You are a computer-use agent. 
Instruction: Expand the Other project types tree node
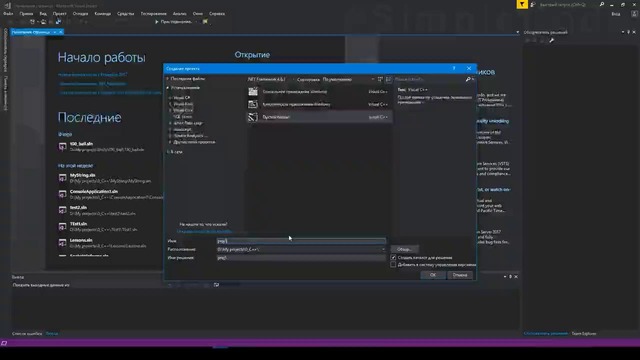(x=170, y=142)
